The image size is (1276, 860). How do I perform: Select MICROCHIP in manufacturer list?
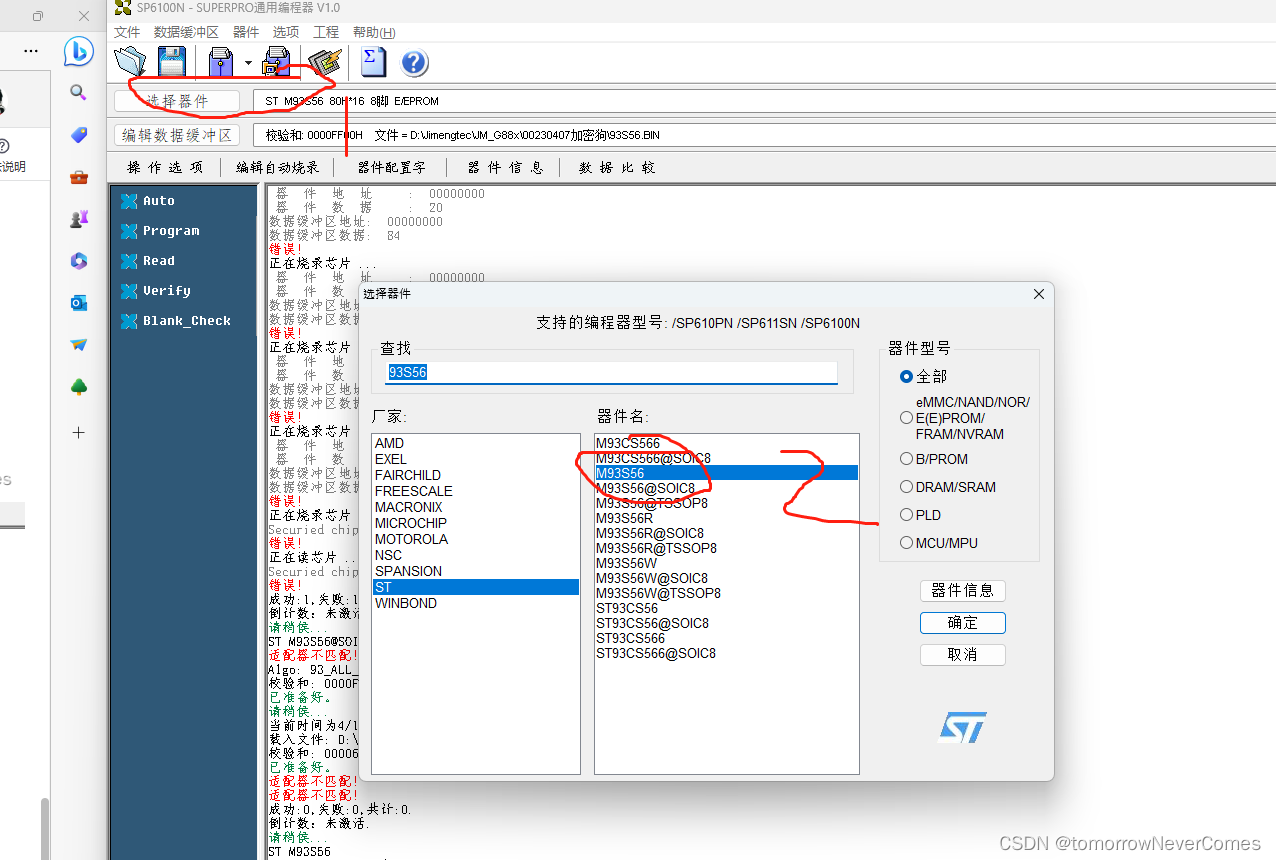tap(475, 523)
